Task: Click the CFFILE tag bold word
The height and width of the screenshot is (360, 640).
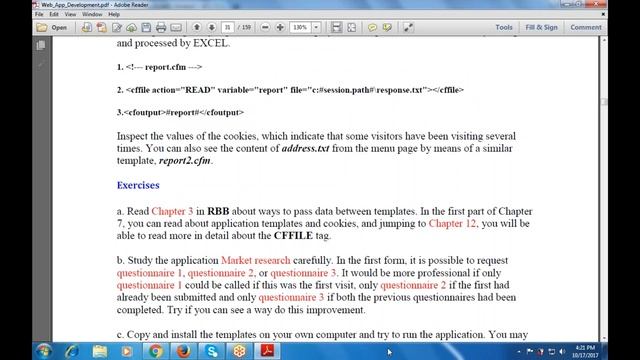Action: [x=293, y=236]
